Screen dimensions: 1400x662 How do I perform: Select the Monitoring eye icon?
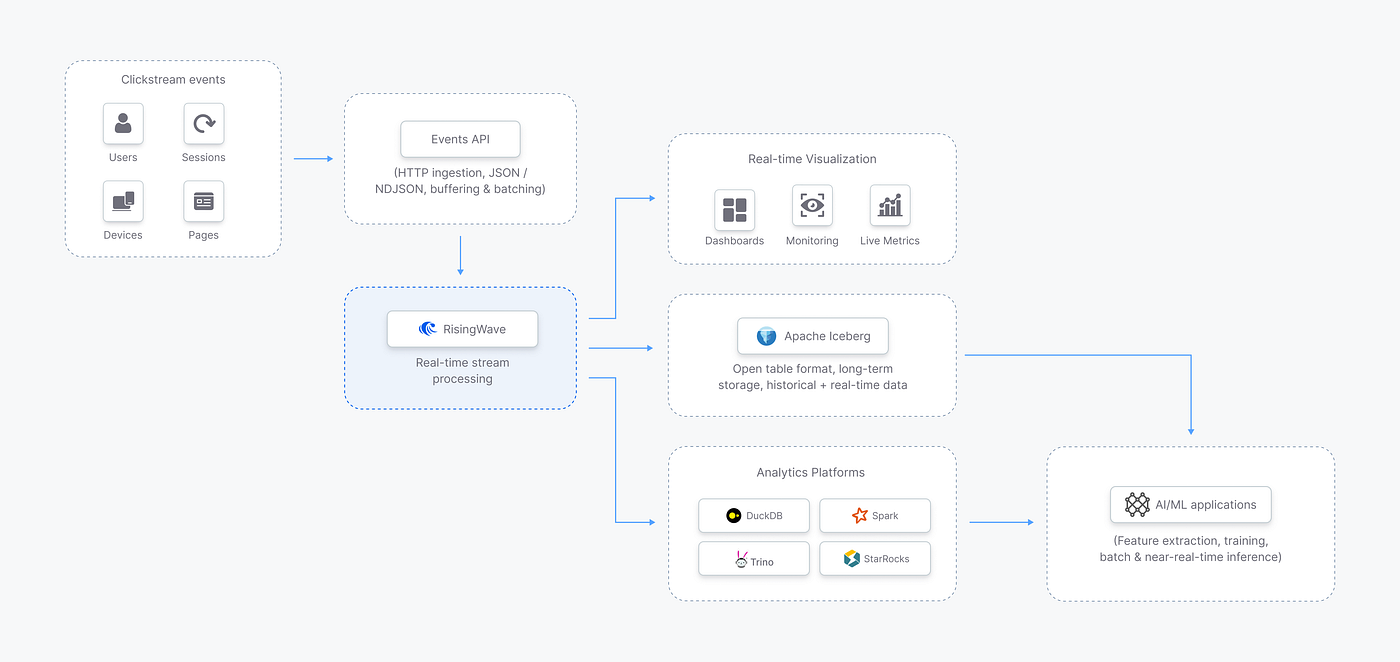(x=812, y=205)
